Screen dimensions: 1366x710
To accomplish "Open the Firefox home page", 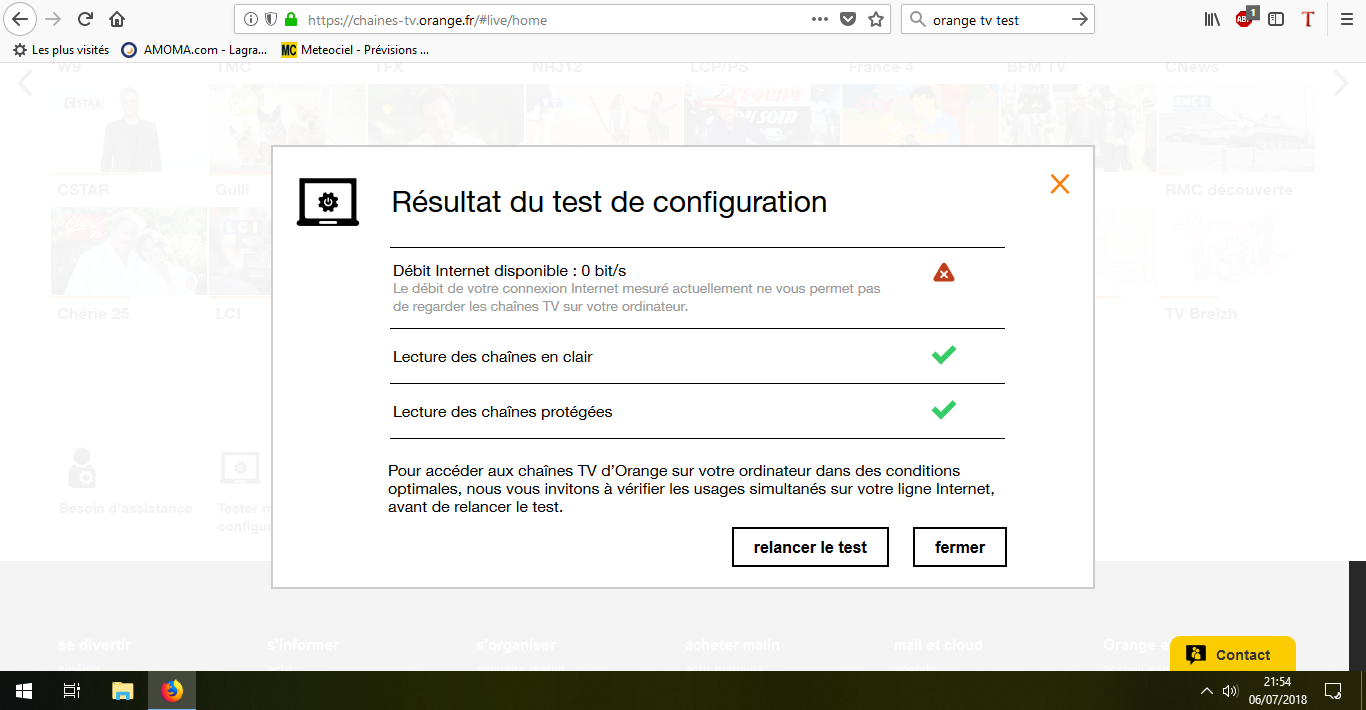I will tap(115, 18).
